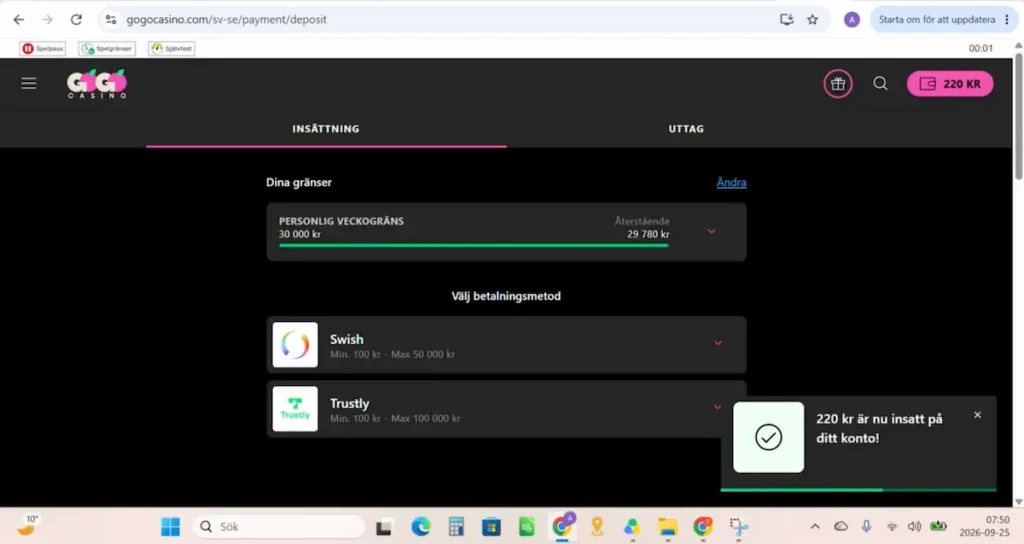The width and height of the screenshot is (1024, 544).
Task: Click the microphone tray icon
Action: point(866,526)
